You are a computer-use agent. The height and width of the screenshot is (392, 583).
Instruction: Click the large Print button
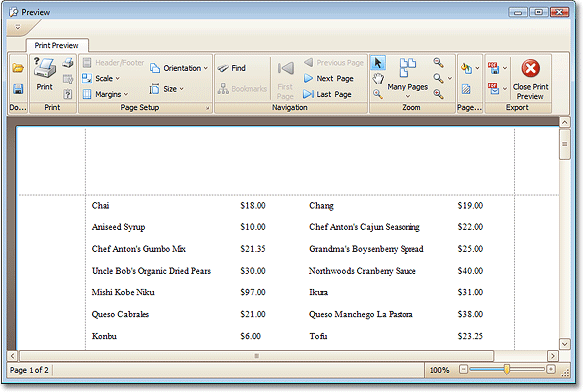point(45,74)
